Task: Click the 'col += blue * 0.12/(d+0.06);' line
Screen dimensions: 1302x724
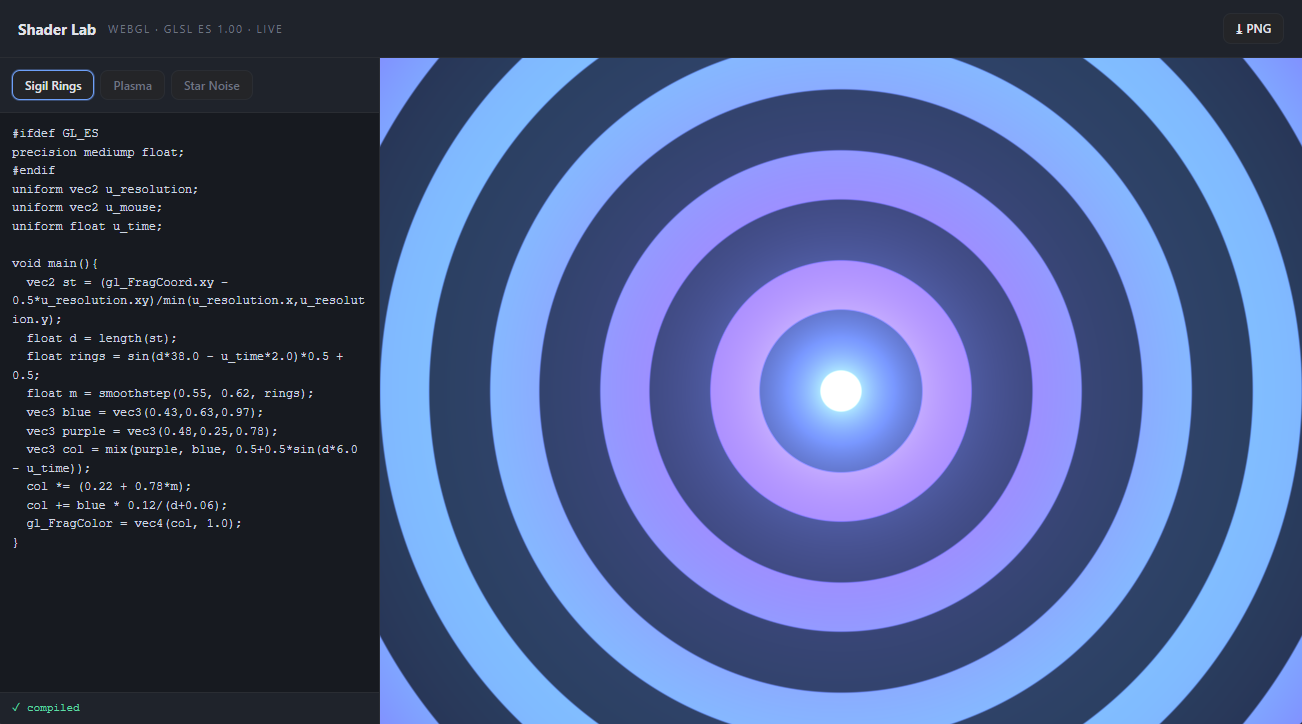Action: (127, 505)
